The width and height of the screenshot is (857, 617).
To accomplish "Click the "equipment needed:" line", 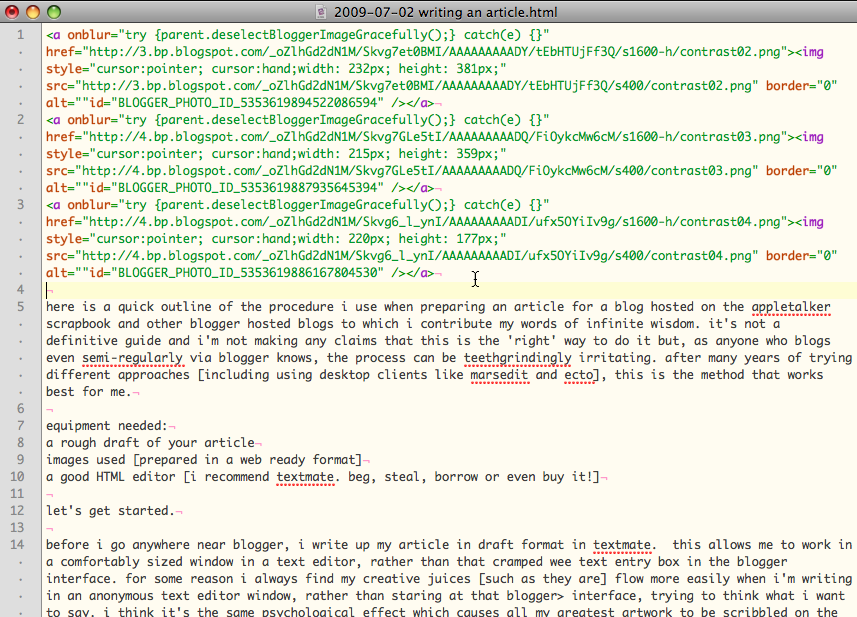I will coord(107,426).
